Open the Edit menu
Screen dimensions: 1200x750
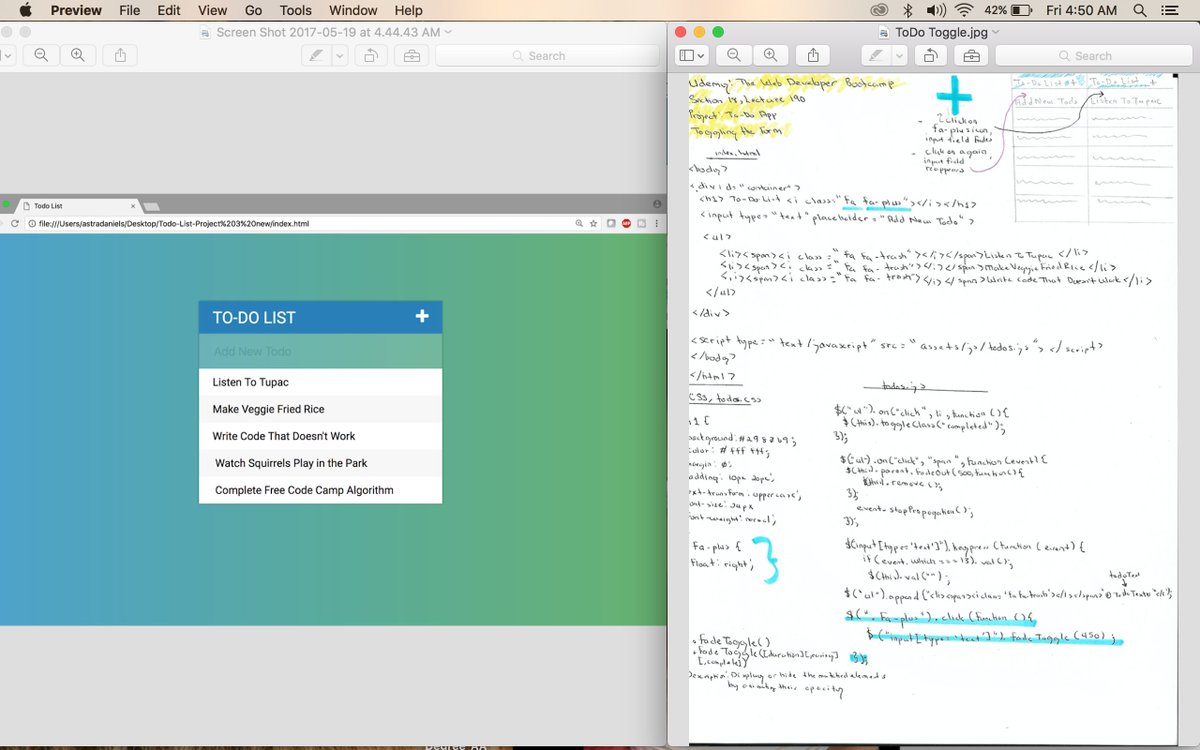(x=169, y=10)
